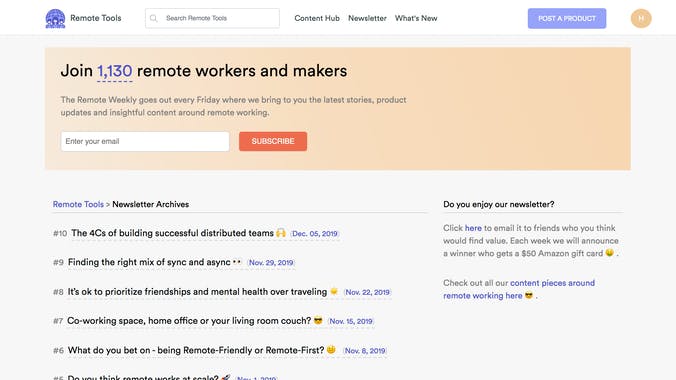Click the 1,130 subscriber count link
Viewport: 676px width, 380px height.
coord(115,71)
